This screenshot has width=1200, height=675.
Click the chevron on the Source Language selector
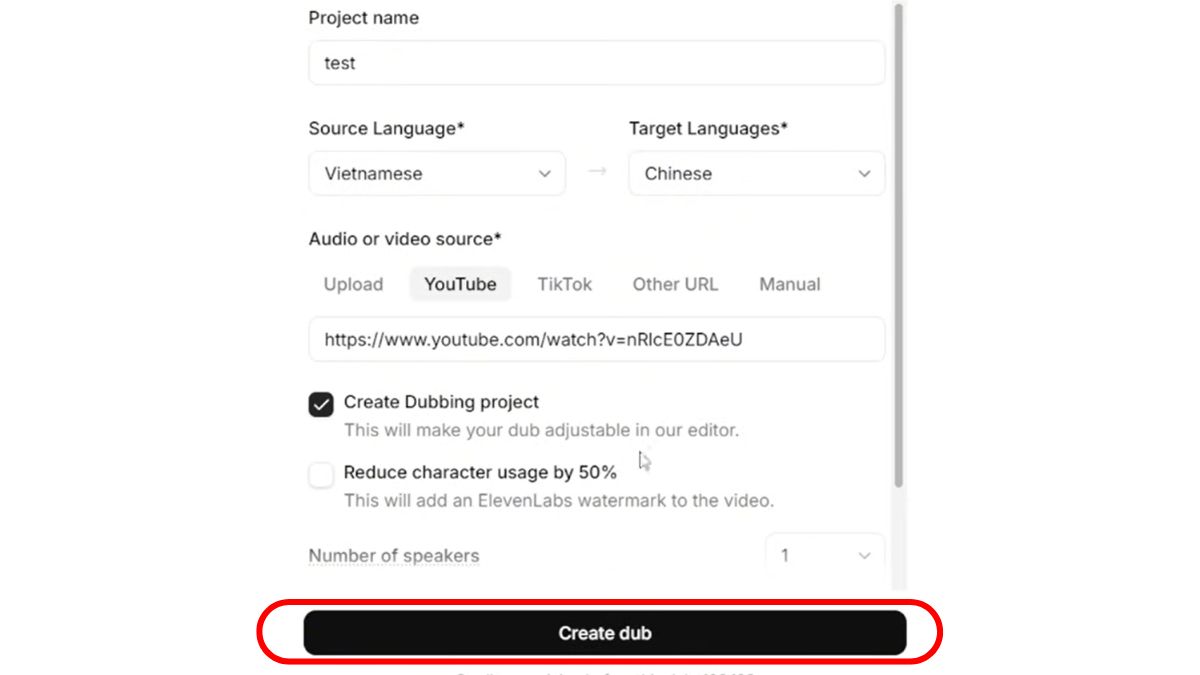click(546, 173)
